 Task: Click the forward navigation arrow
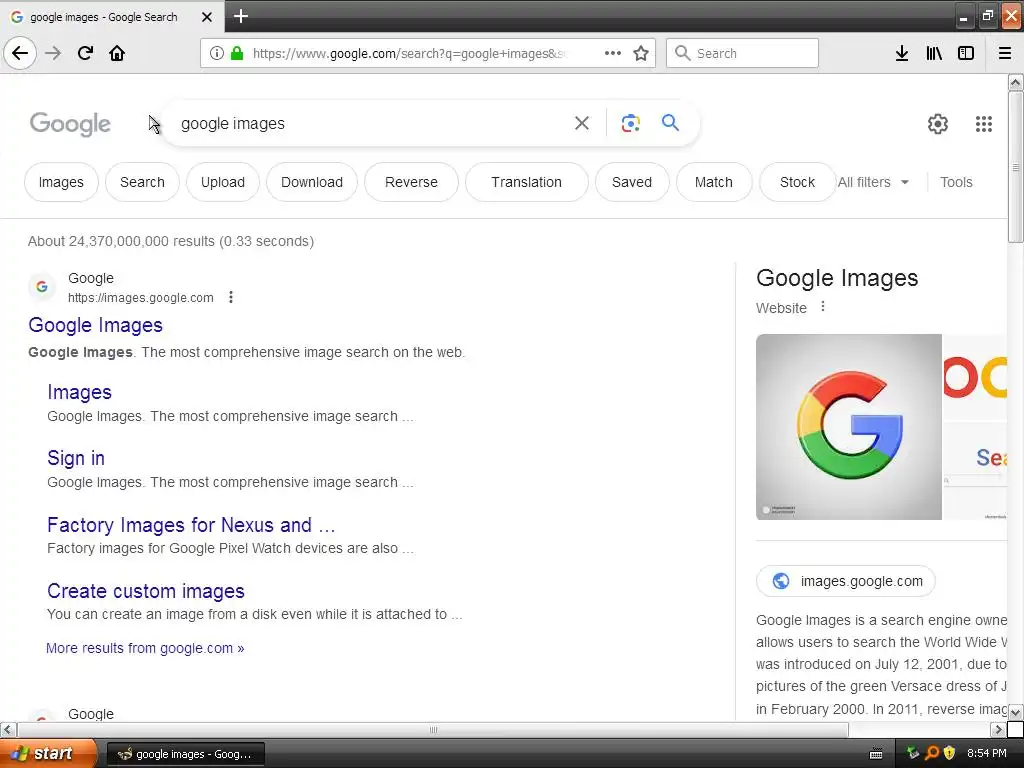point(54,53)
